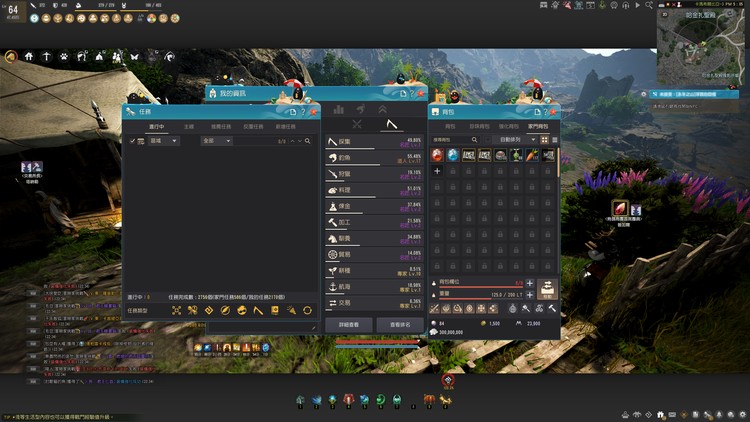Switch to the 珍珠背包 inventory tab
The height and width of the screenshot is (422, 750).
(x=479, y=126)
